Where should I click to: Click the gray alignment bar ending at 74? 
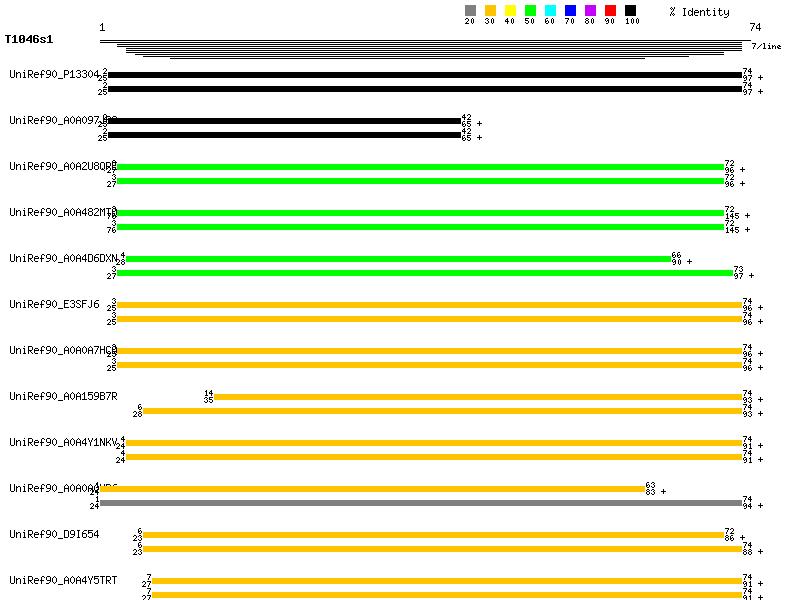coord(420,503)
